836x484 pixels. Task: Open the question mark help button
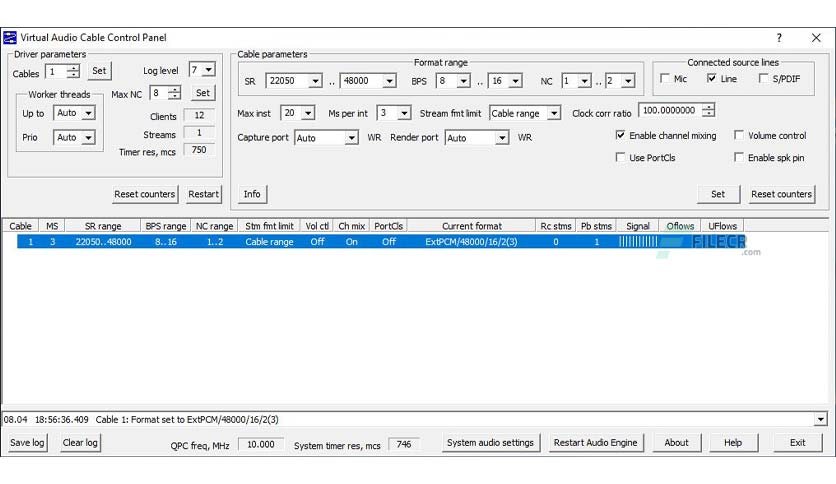tap(779, 38)
